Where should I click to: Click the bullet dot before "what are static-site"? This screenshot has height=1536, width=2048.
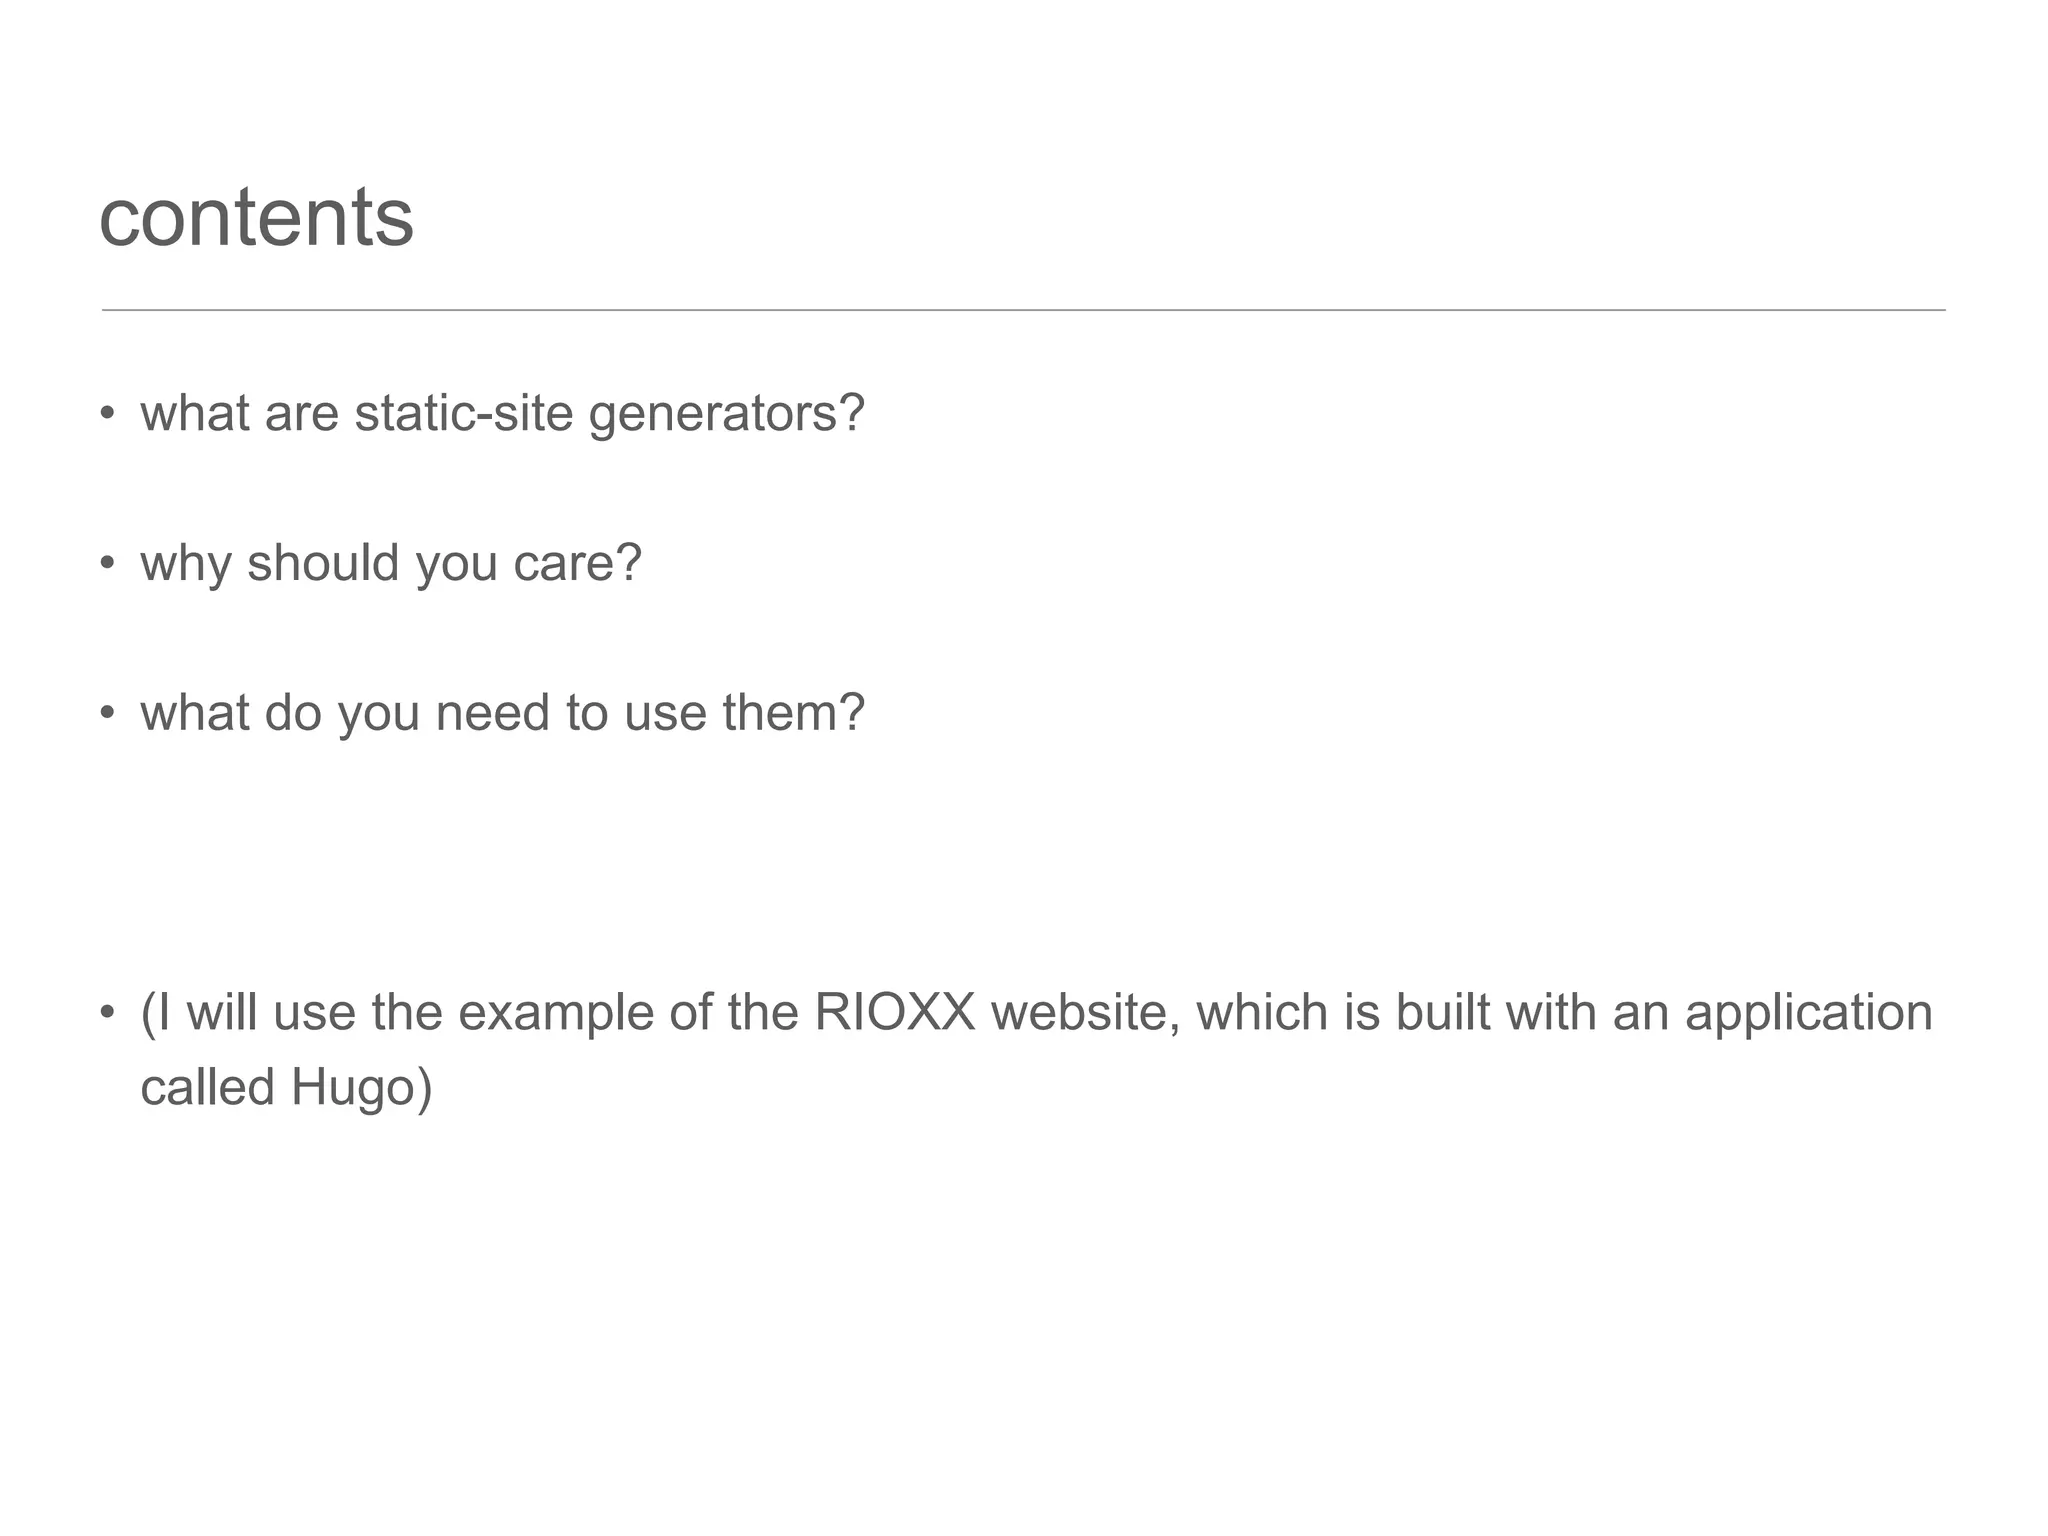click(x=108, y=414)
